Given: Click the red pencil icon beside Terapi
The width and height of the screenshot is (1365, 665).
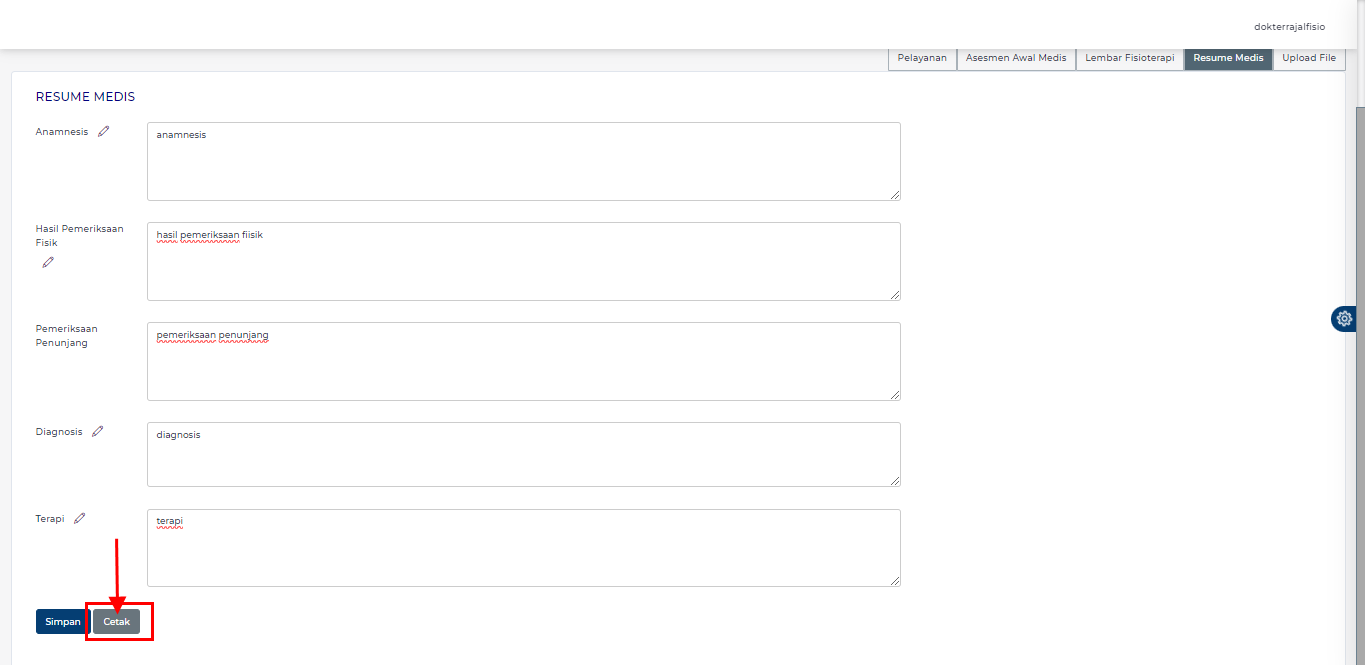Looking at the screenshot, I should click(80, 518).
